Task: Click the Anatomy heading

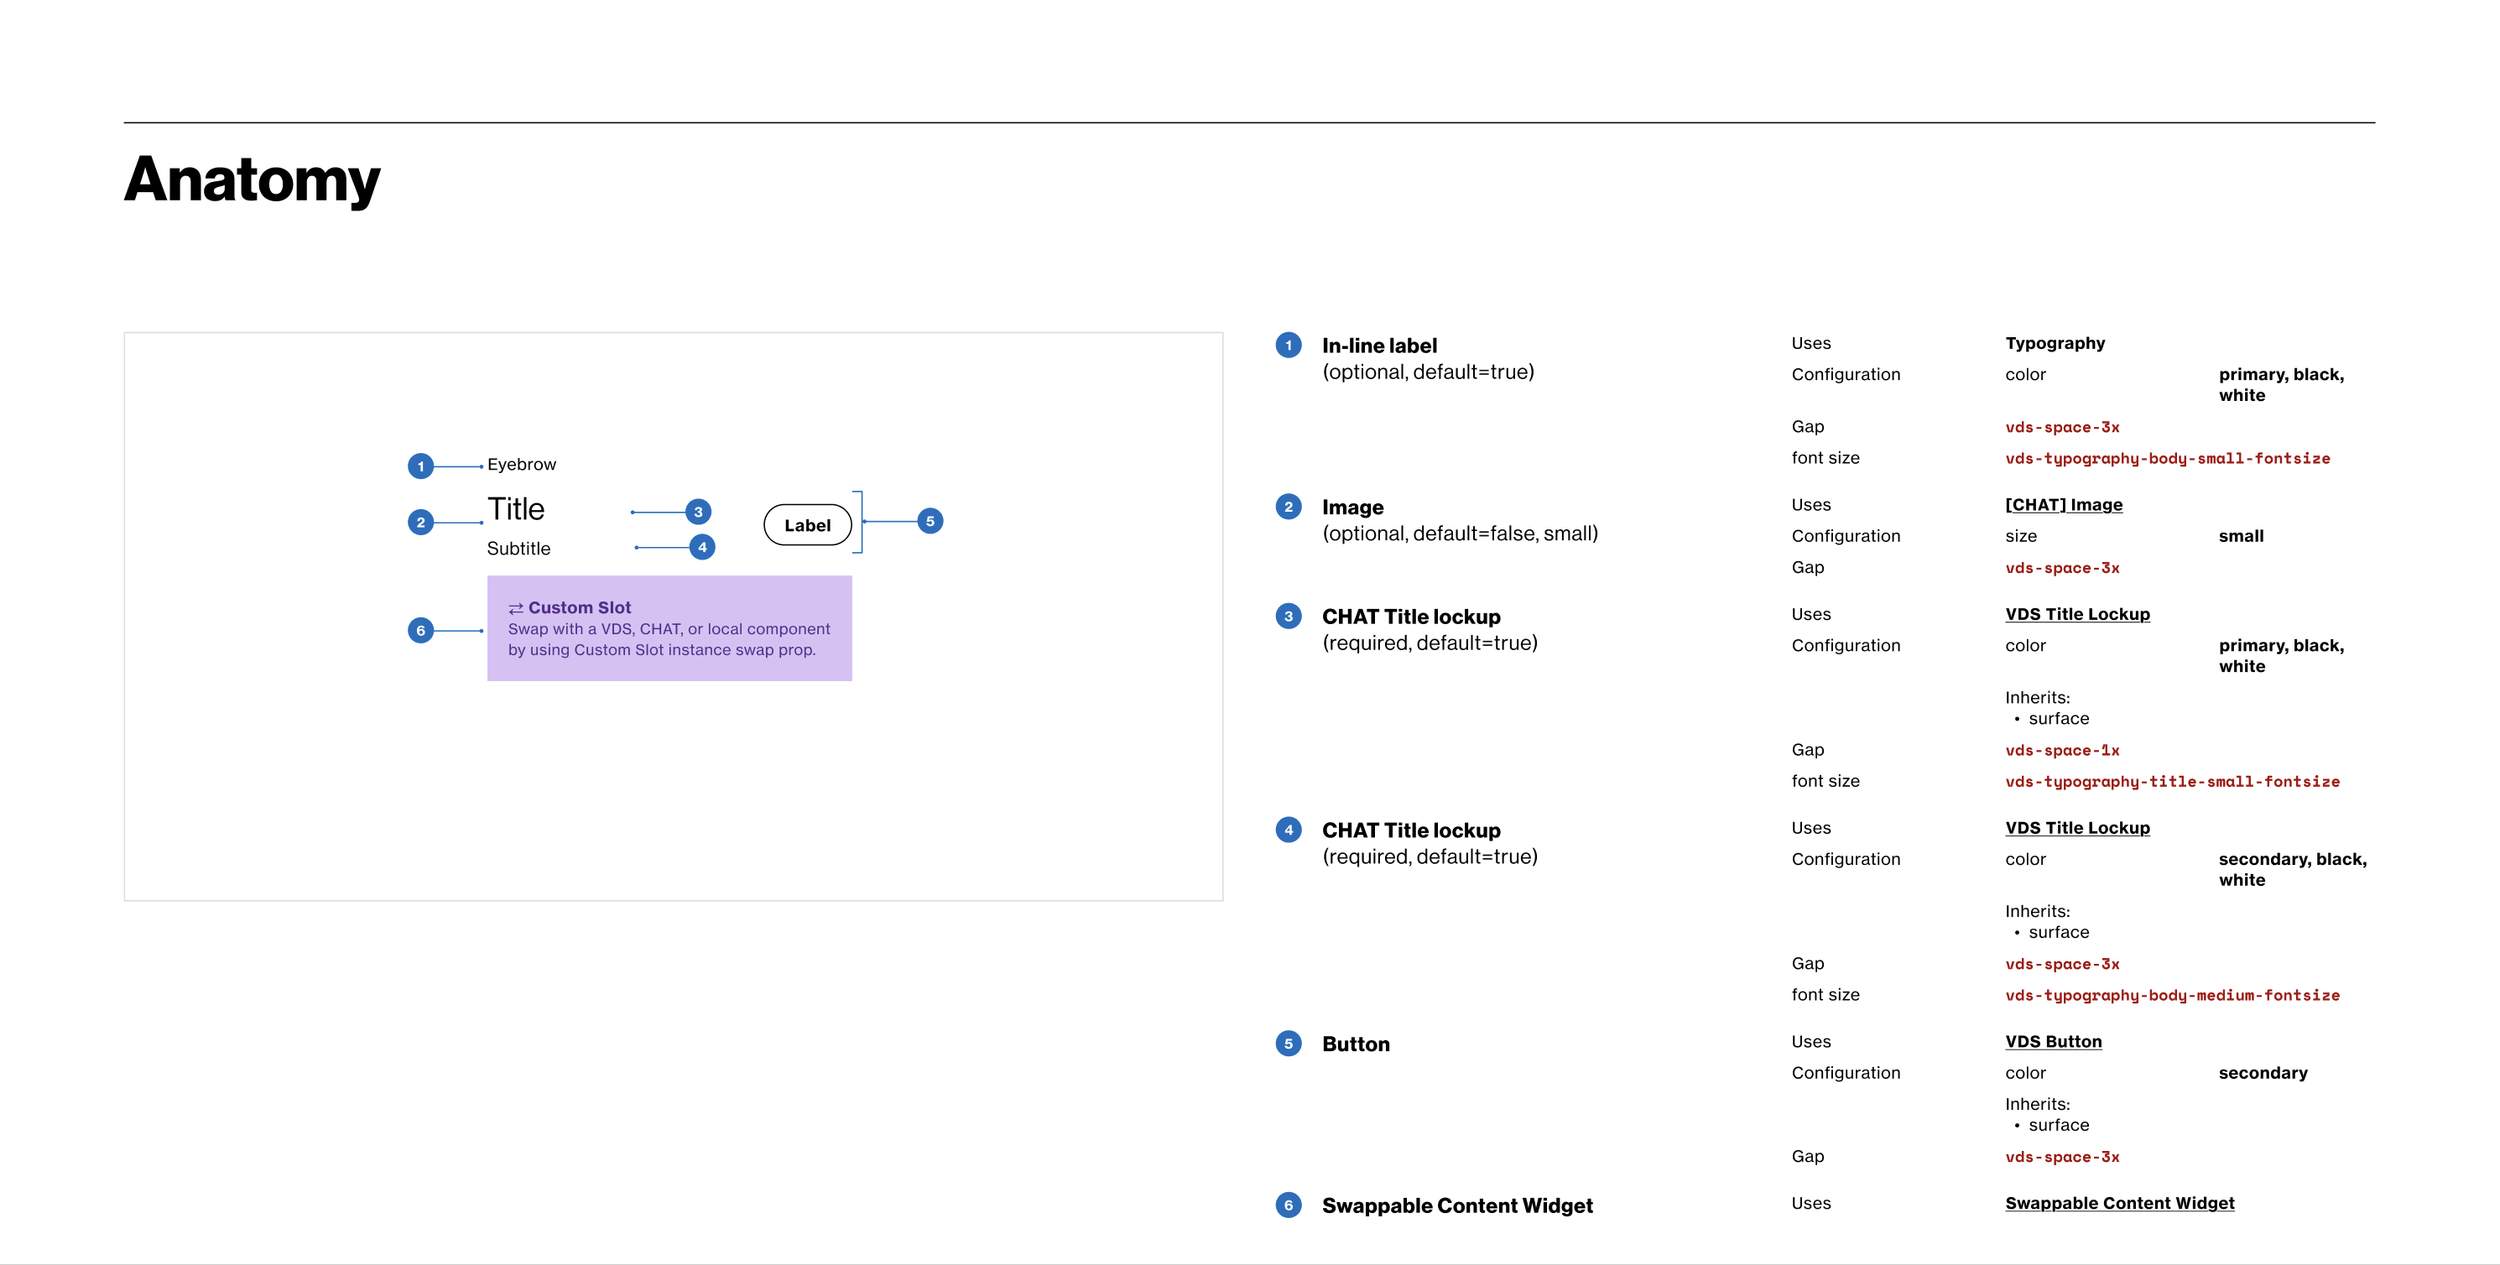Action: point(252,180)
